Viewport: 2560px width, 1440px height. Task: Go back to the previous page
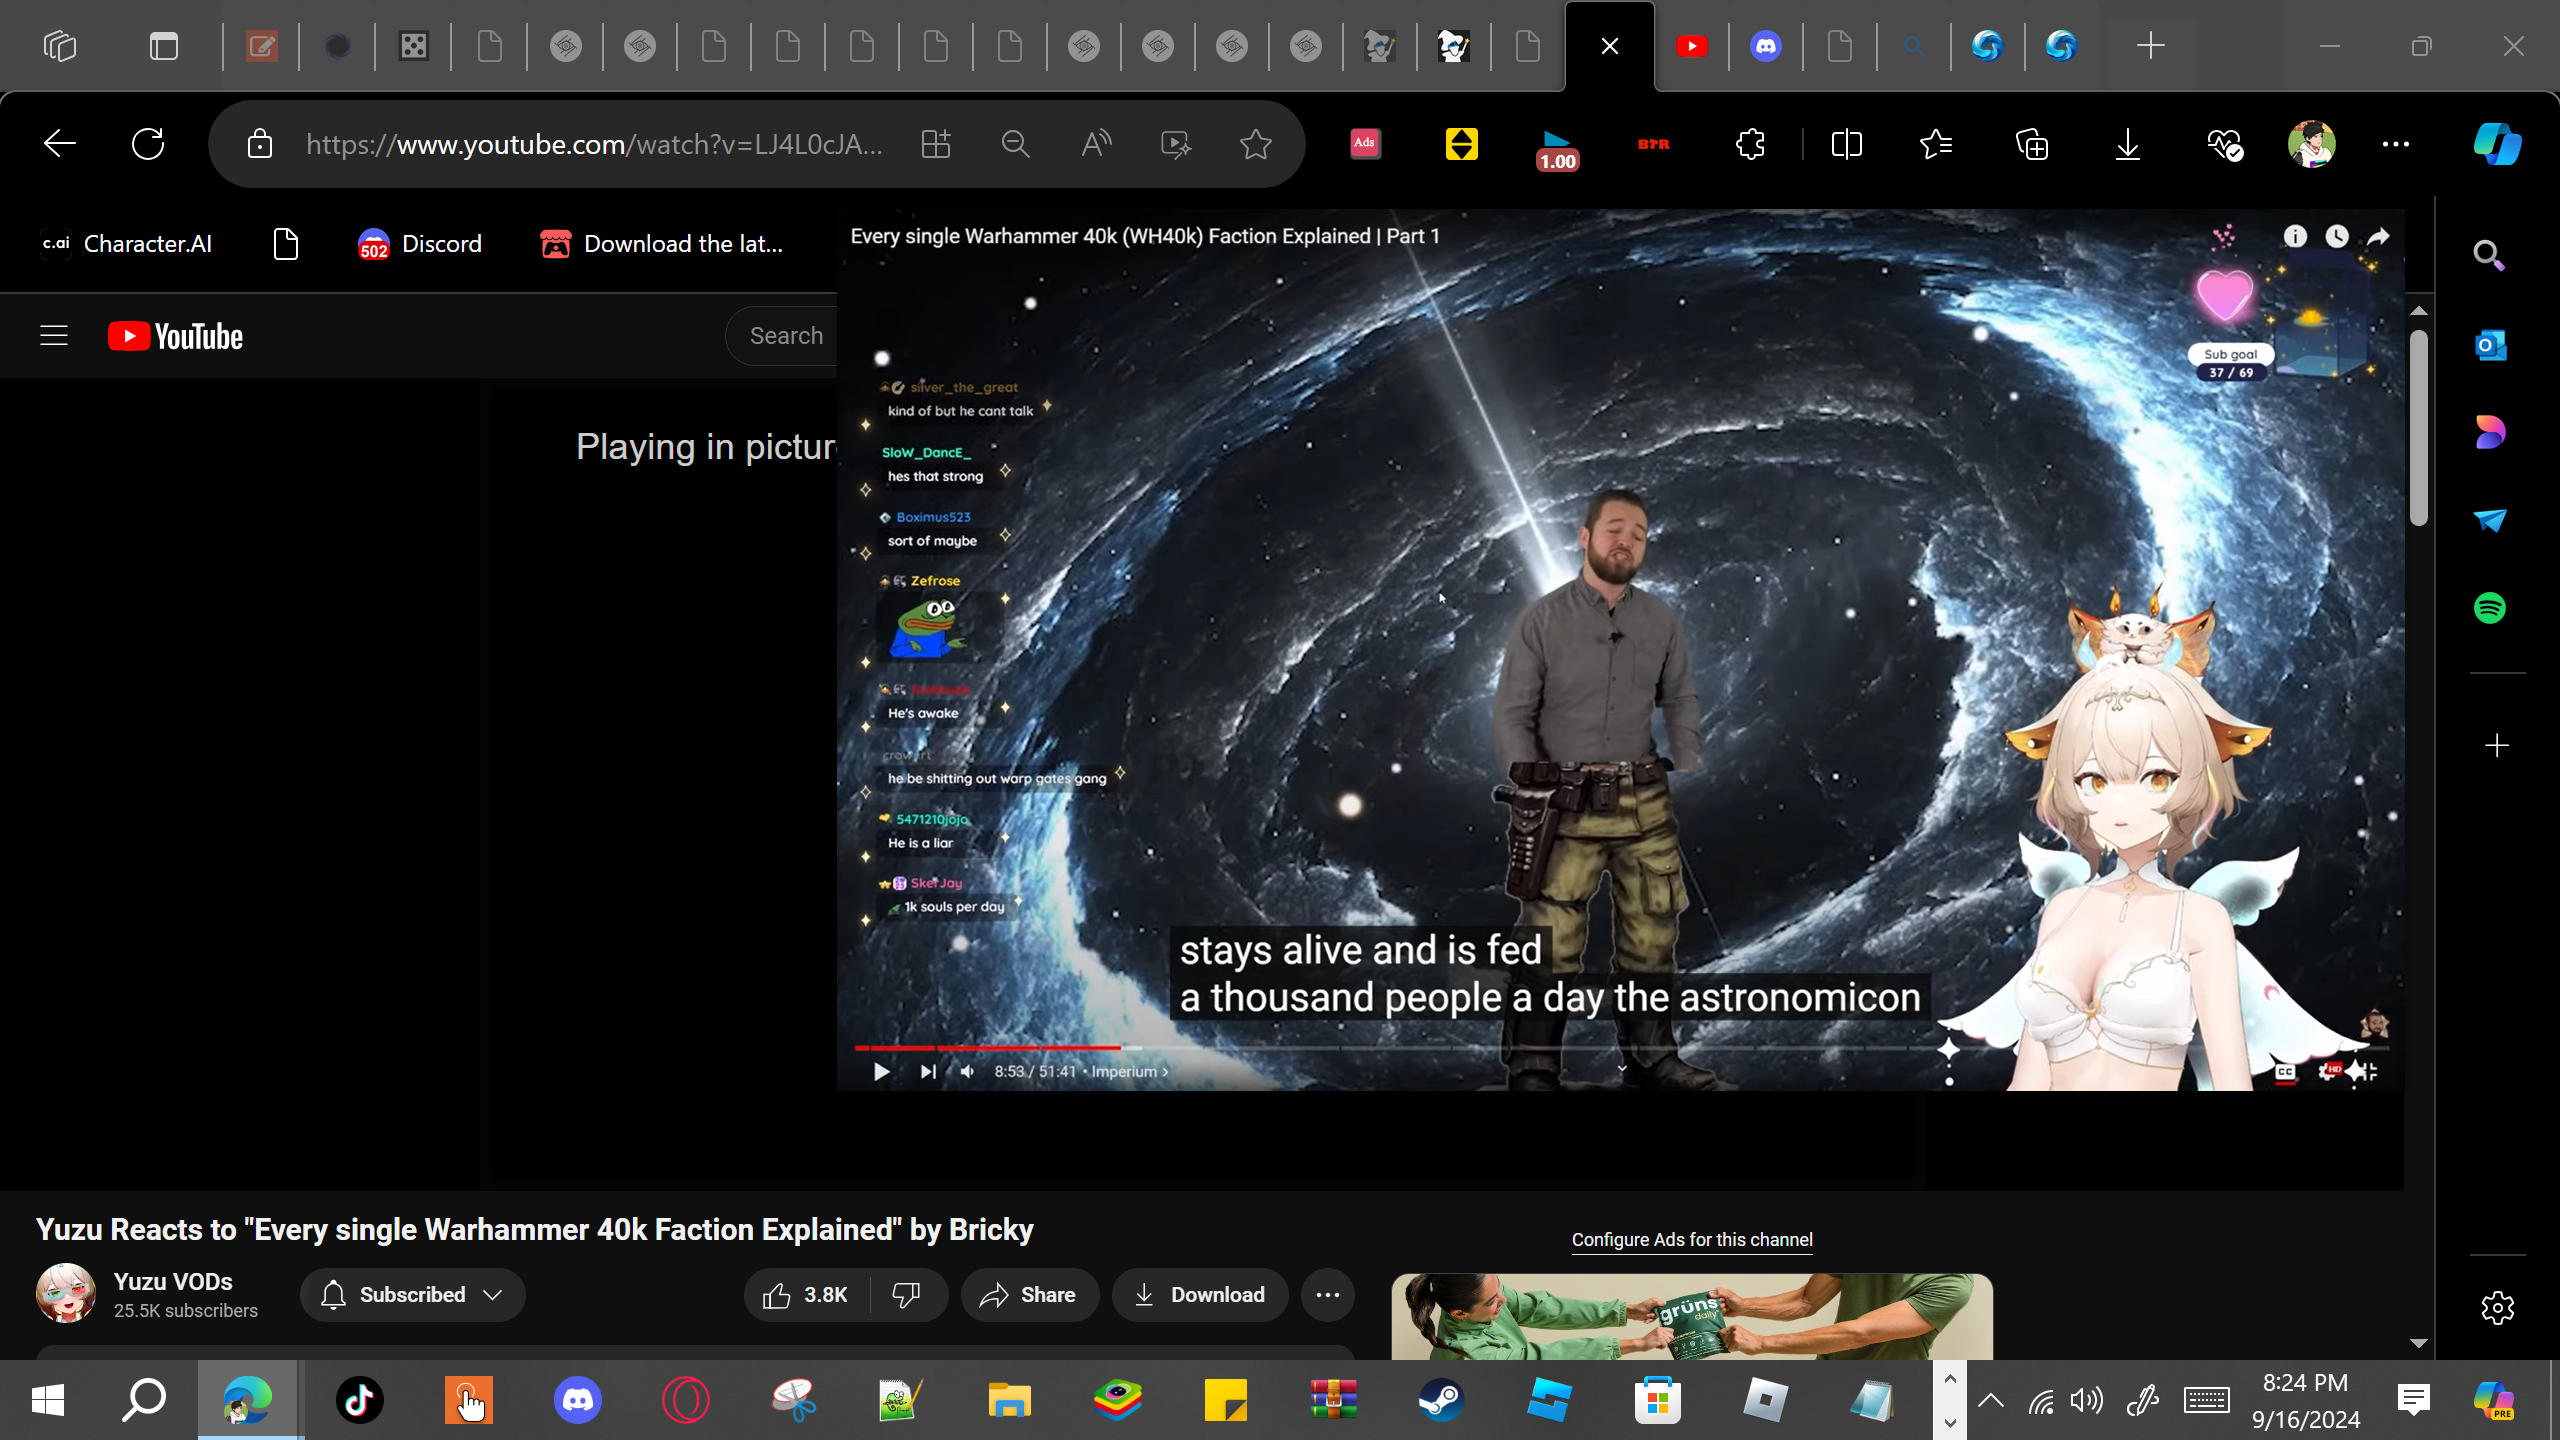point(60,144)
